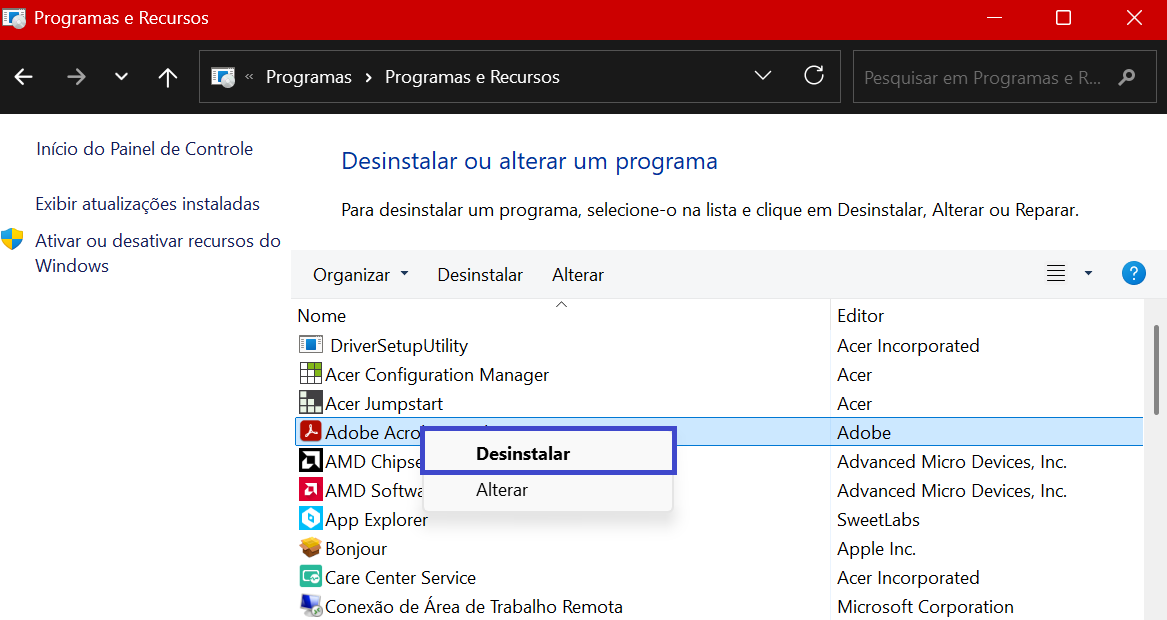Open Exibir atualizações instaladas
Viewport: 1167px width, 620px height.
click(147, 204)
